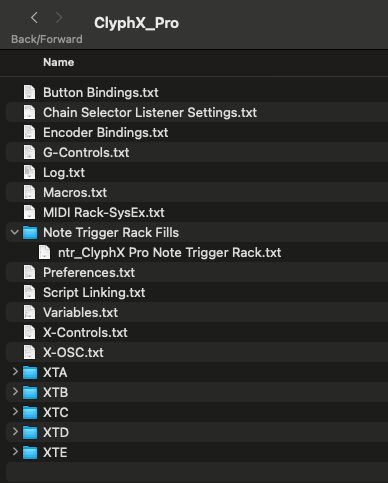Select the 'Preferences.txt' file name

point(89,273)
